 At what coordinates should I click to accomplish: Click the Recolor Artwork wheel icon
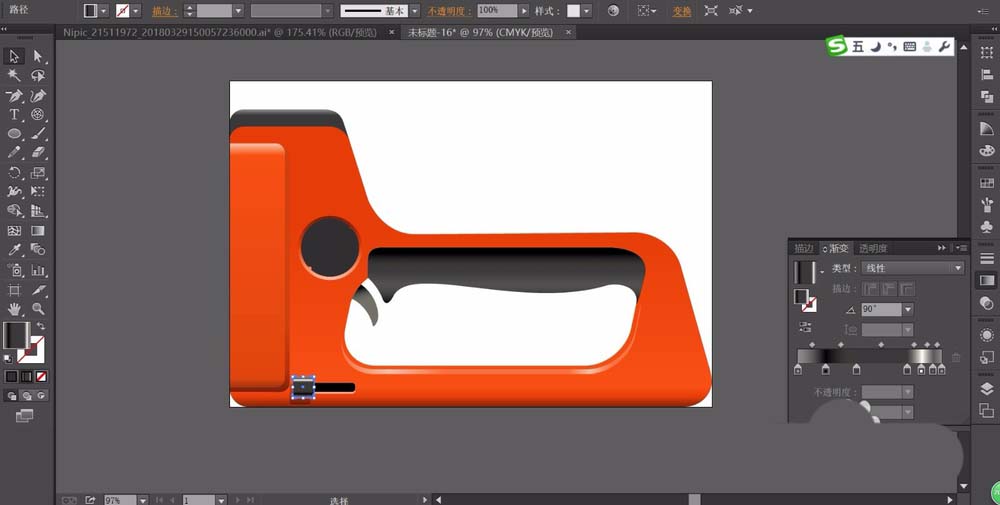tap(613, 11)
